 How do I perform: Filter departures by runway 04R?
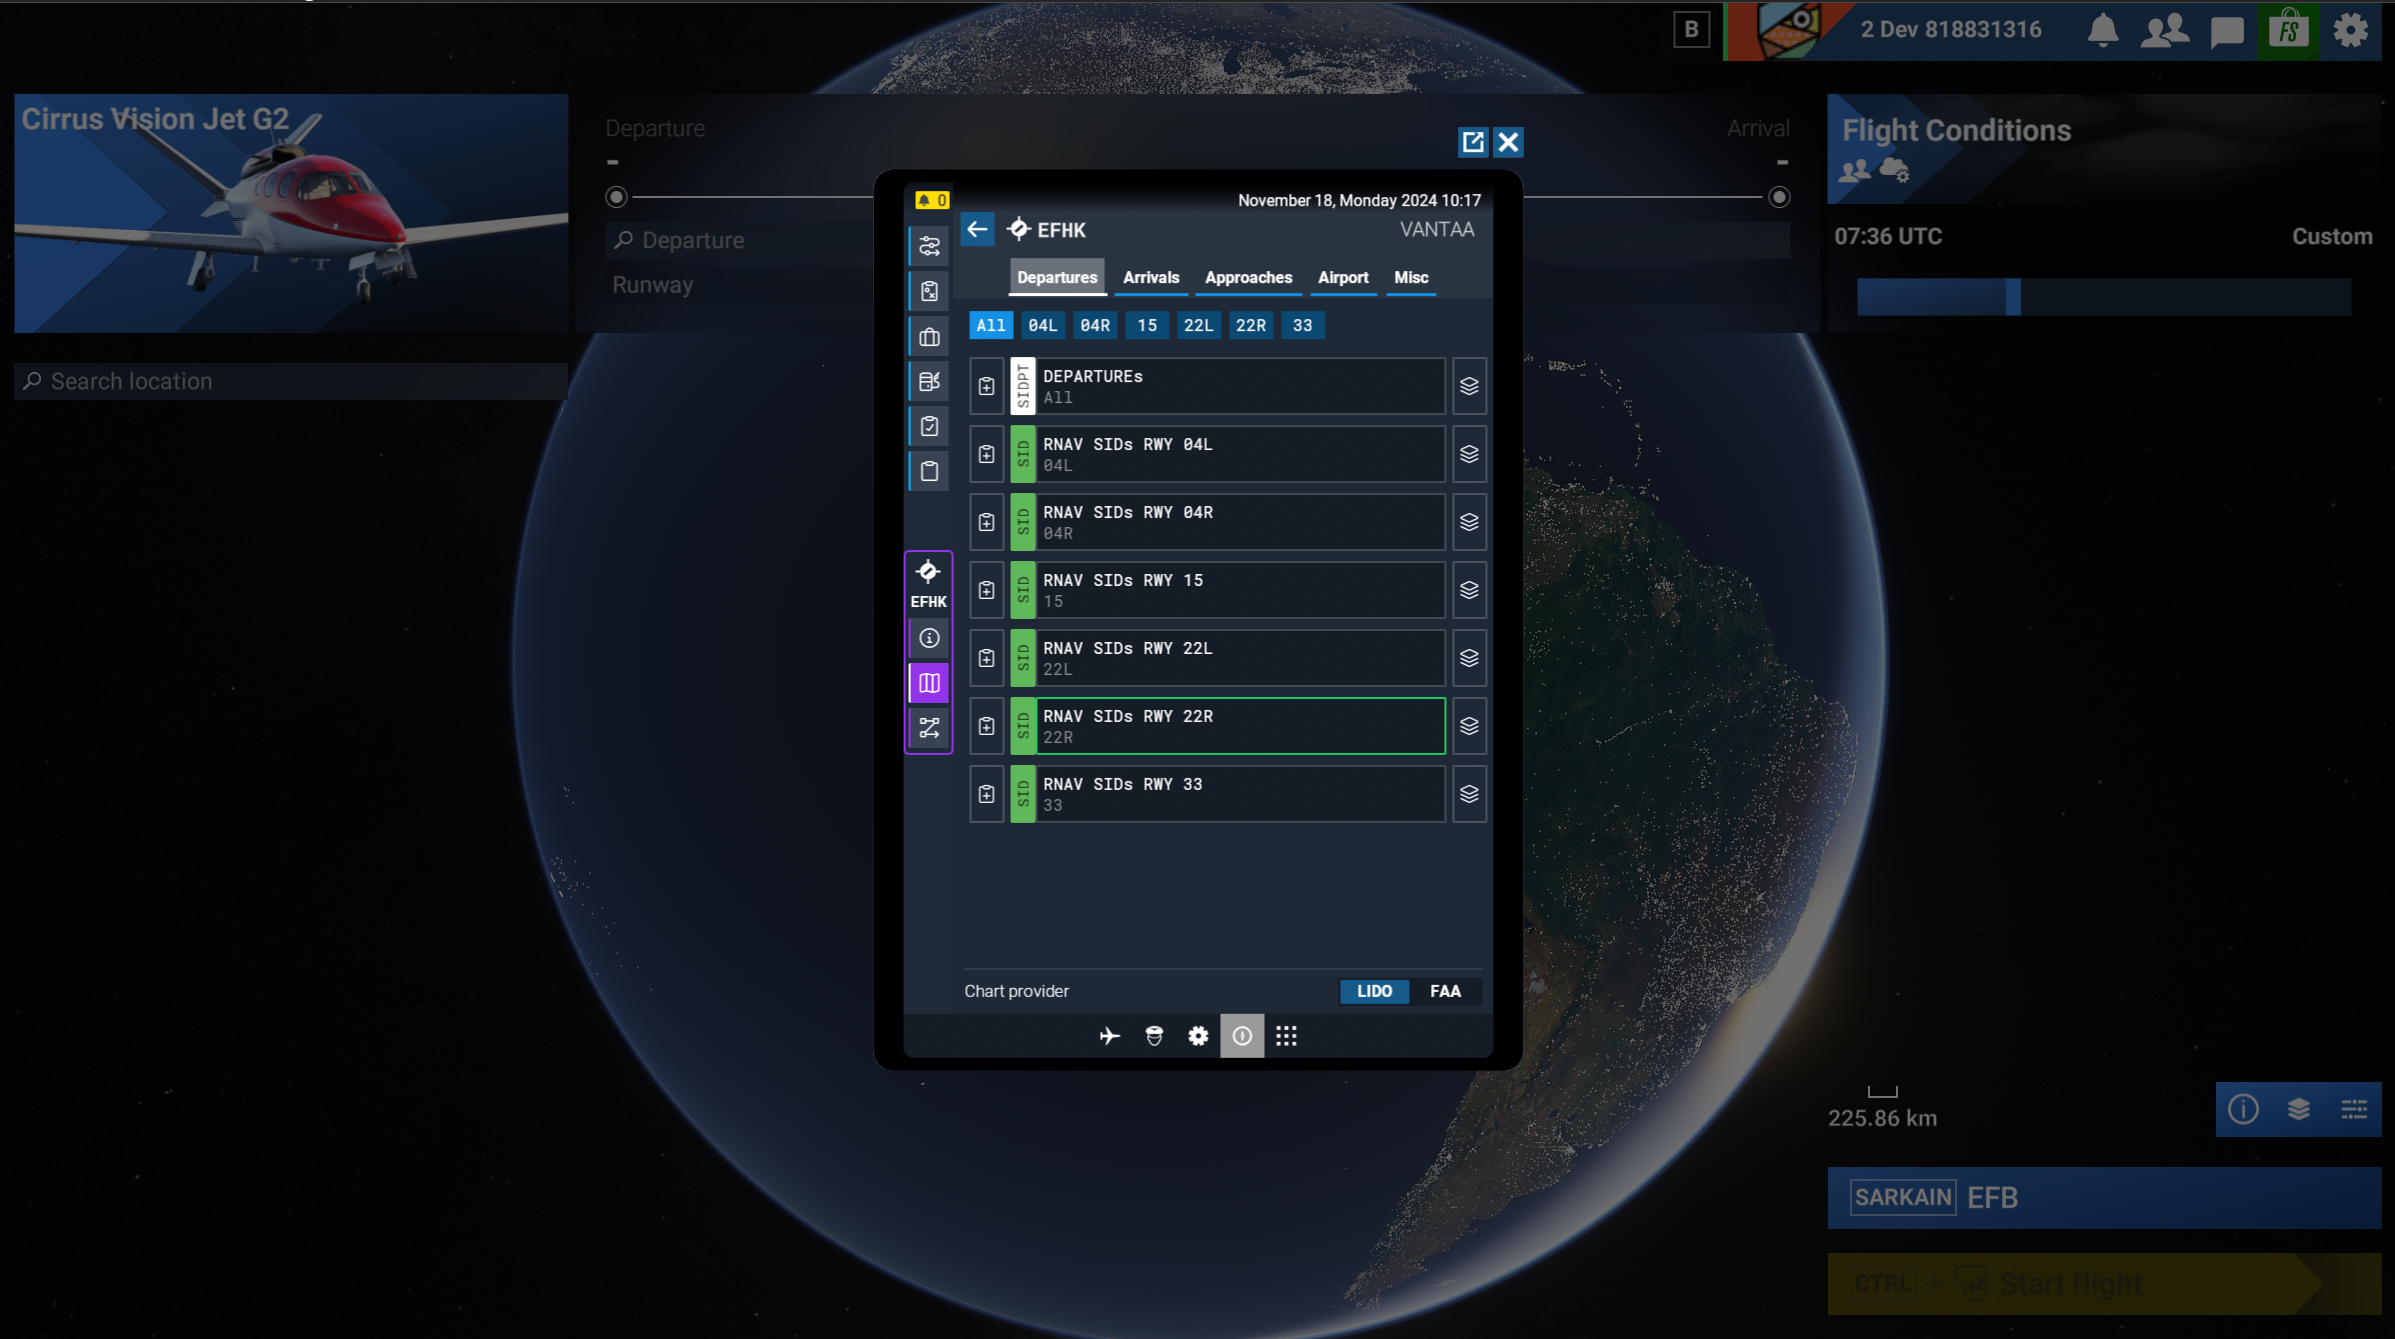pyautogui.click(x=1094, y=325)
